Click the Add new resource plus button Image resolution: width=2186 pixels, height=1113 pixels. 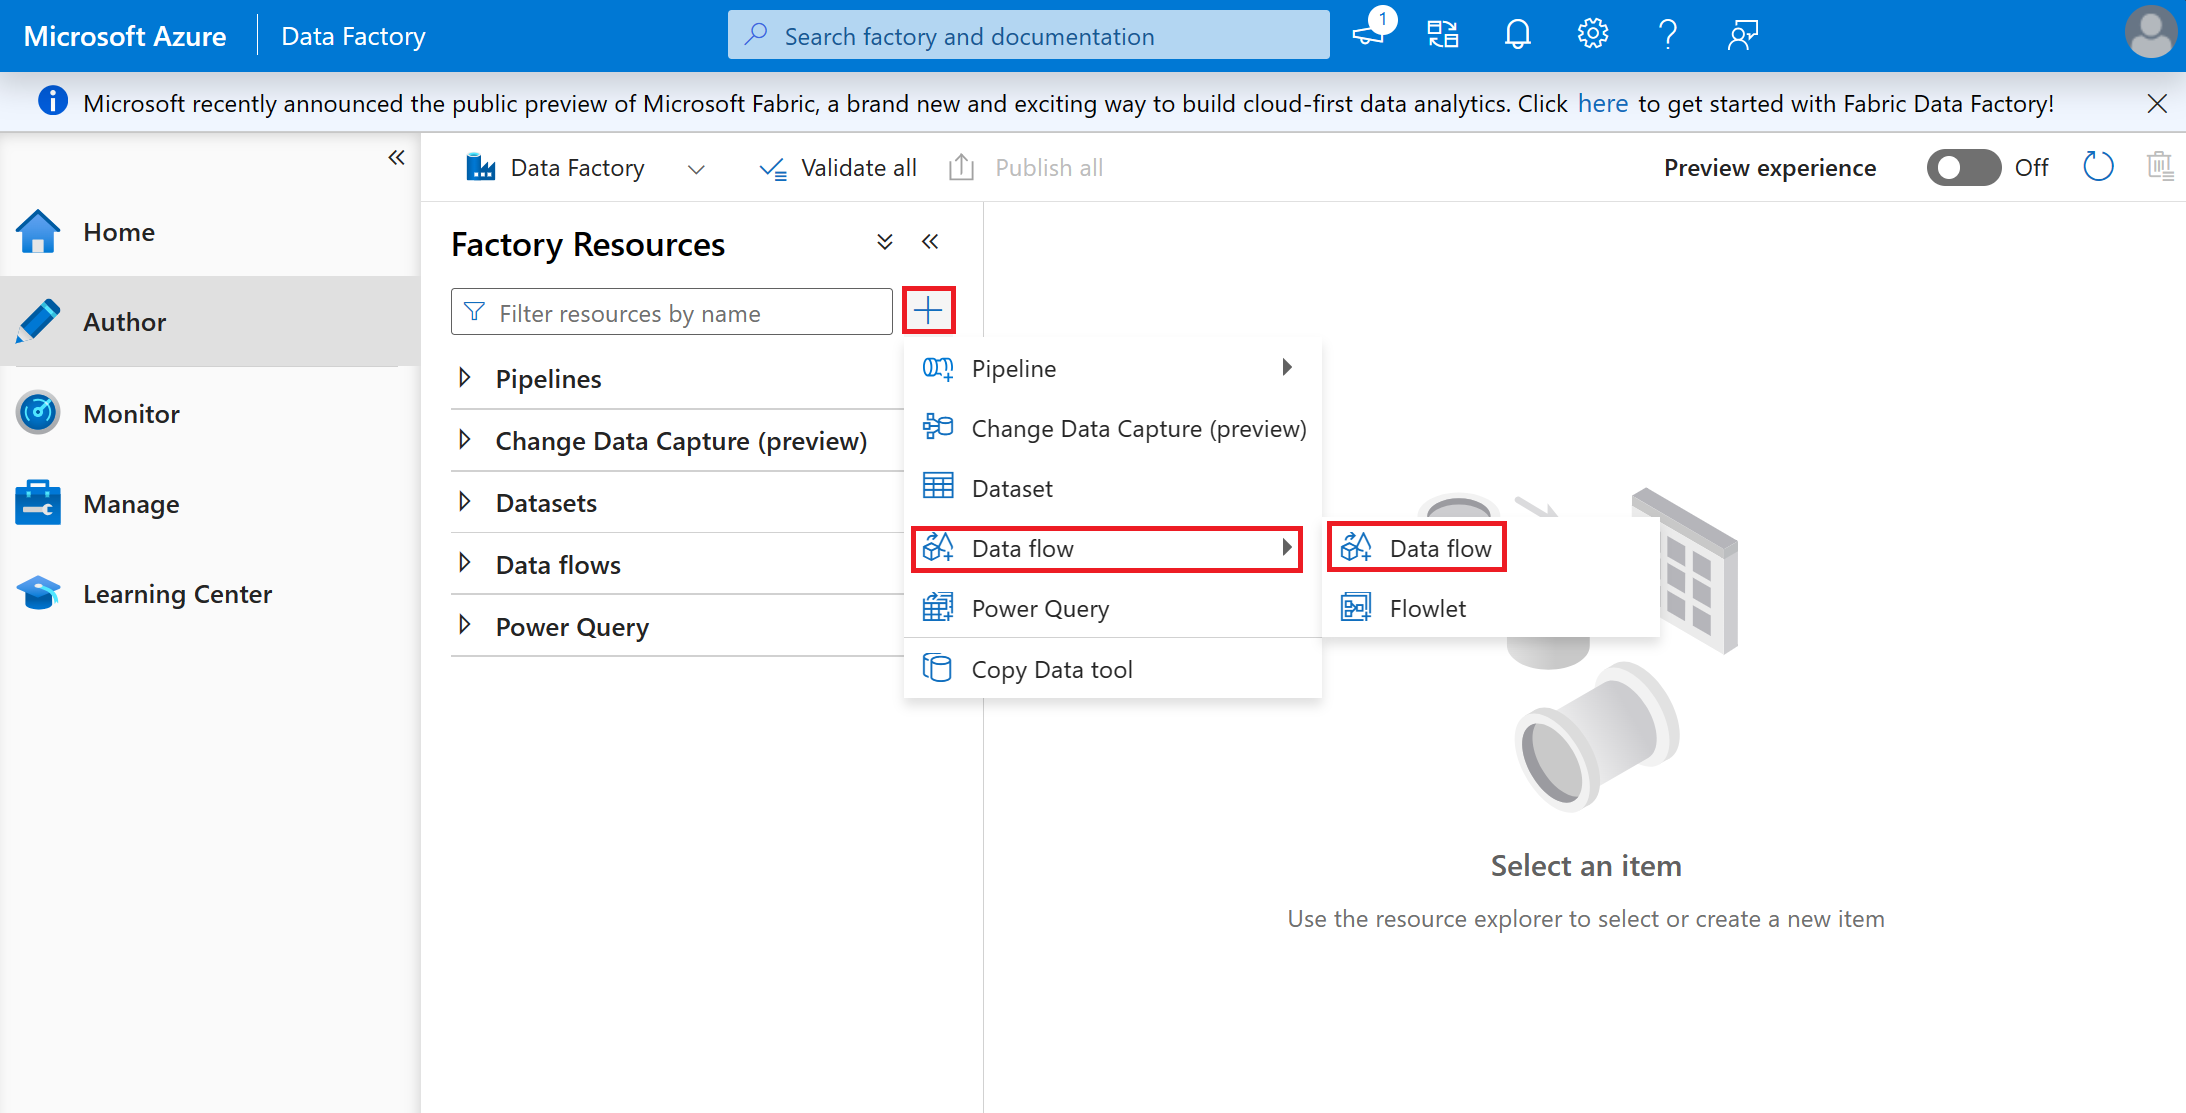click(928, 311)
